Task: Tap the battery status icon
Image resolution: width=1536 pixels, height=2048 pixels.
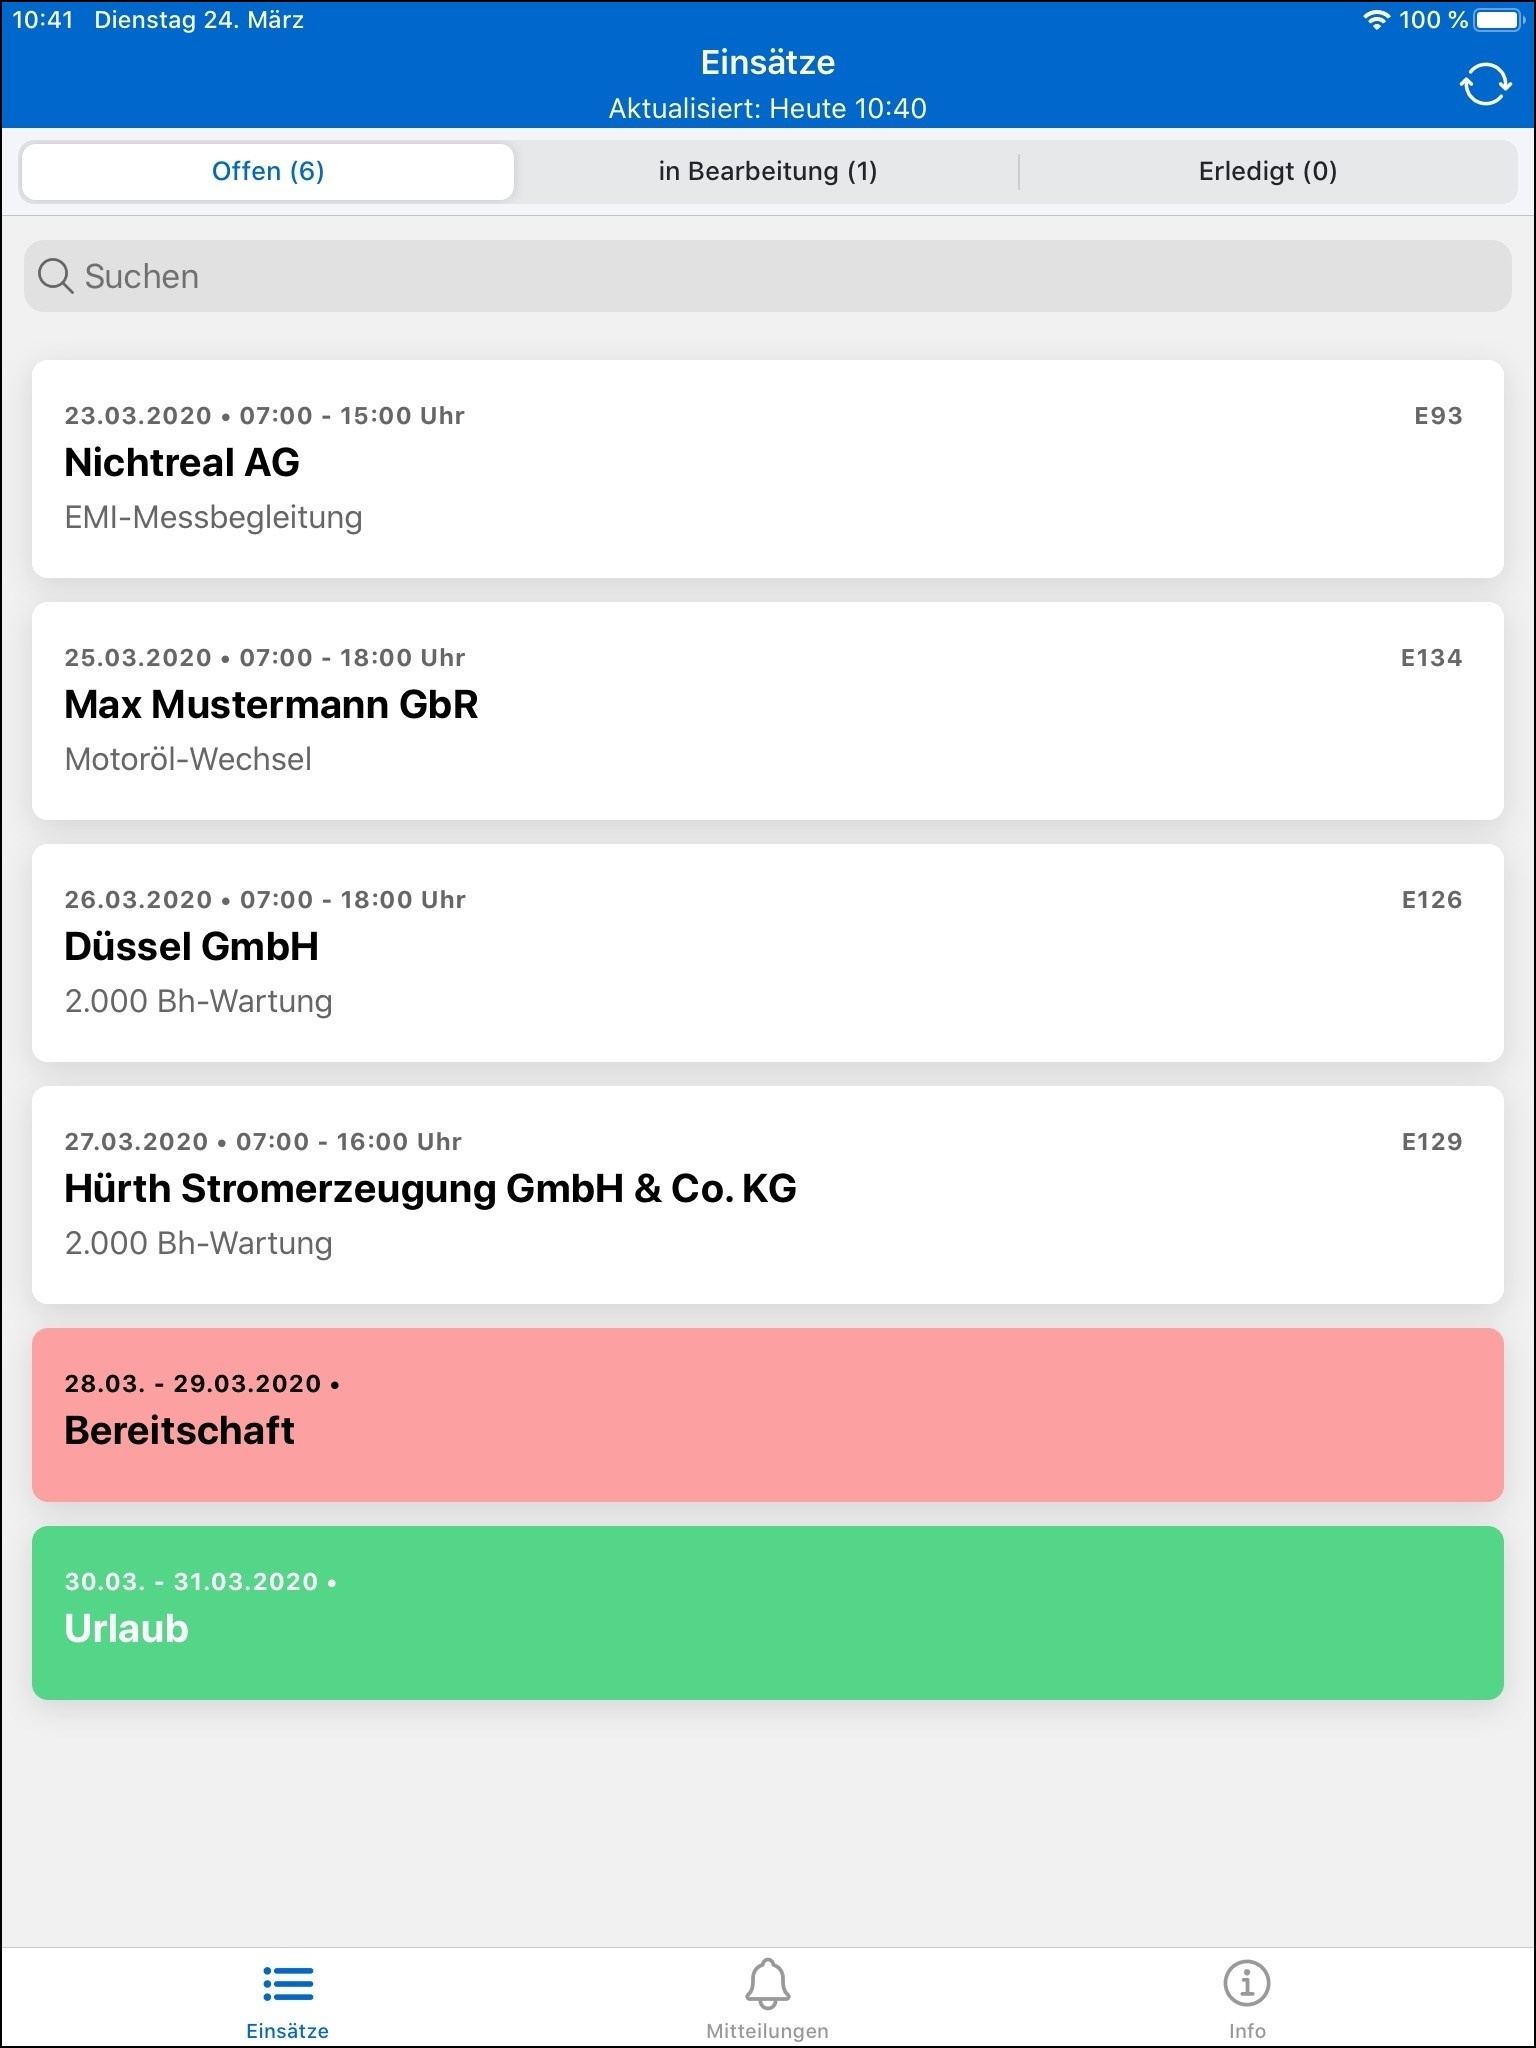Action: tap(1498, 20)
